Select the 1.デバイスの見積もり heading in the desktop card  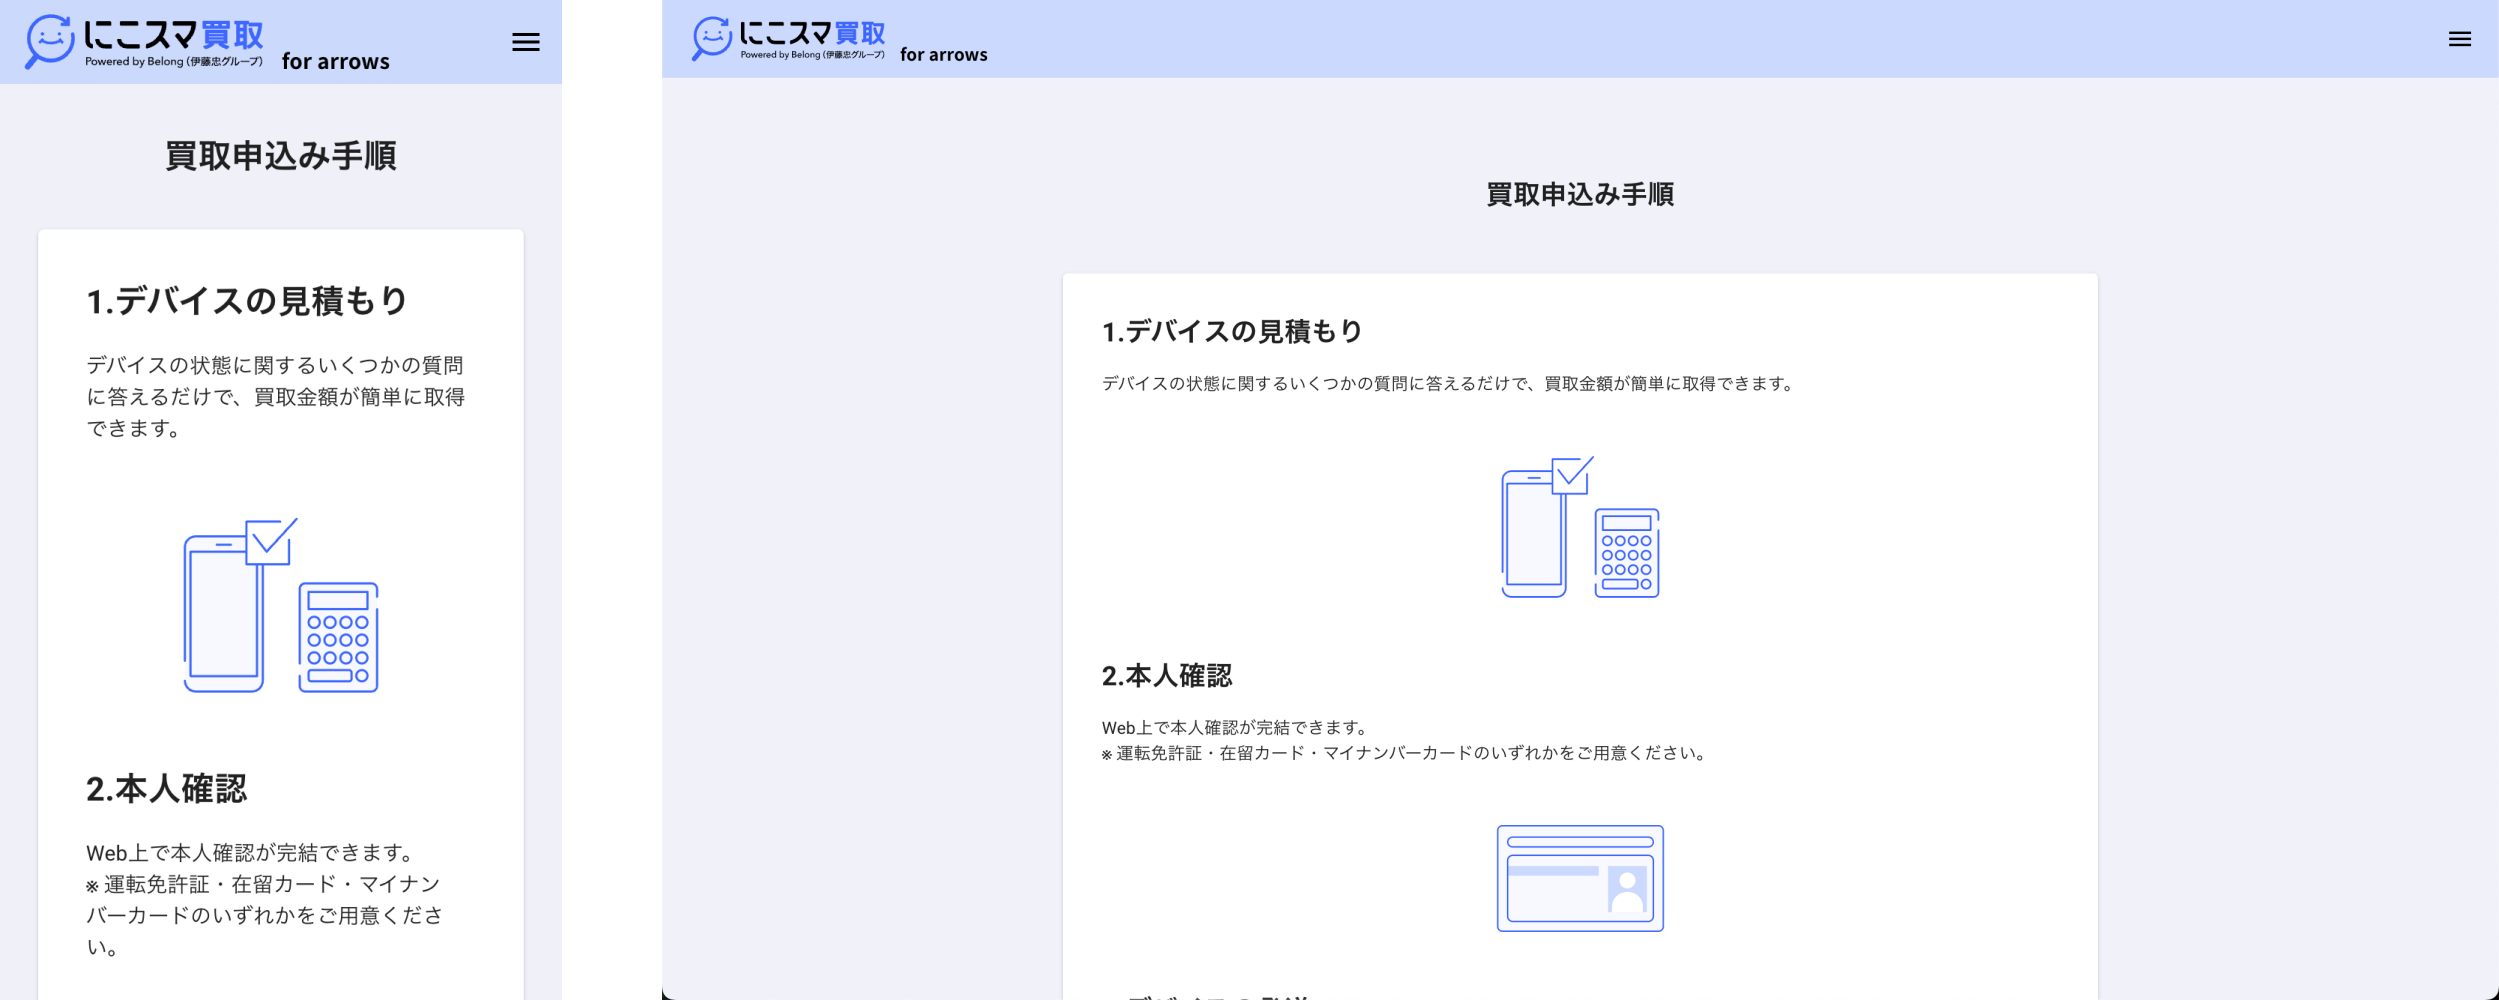click(x=1231, y=331)
